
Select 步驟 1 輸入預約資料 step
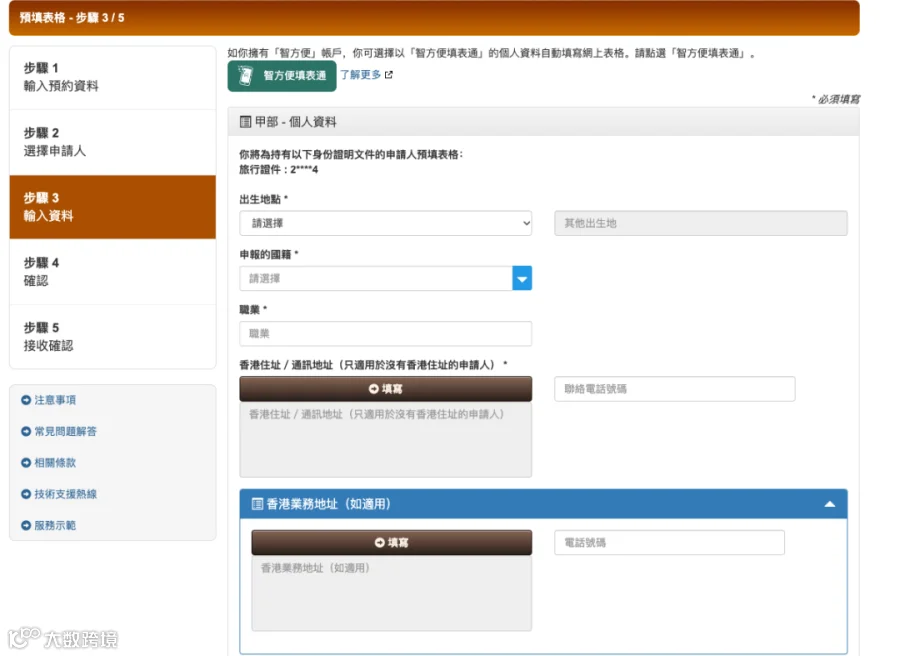click(x=112, y=77)
